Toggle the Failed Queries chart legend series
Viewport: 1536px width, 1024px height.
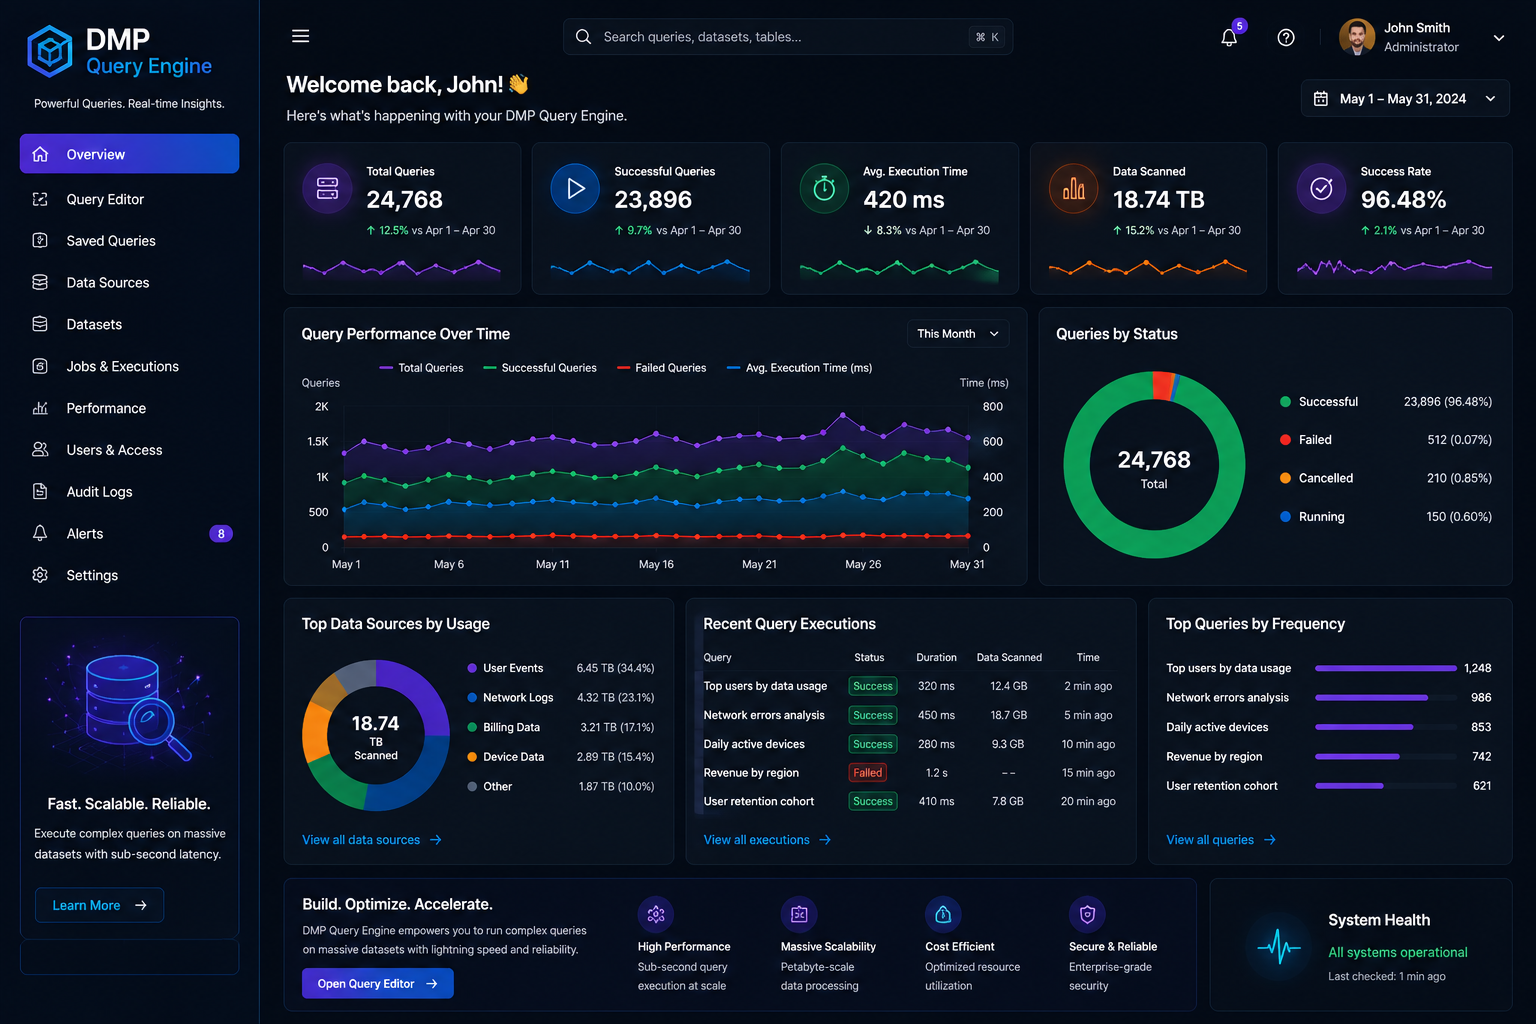click(662, 368)
